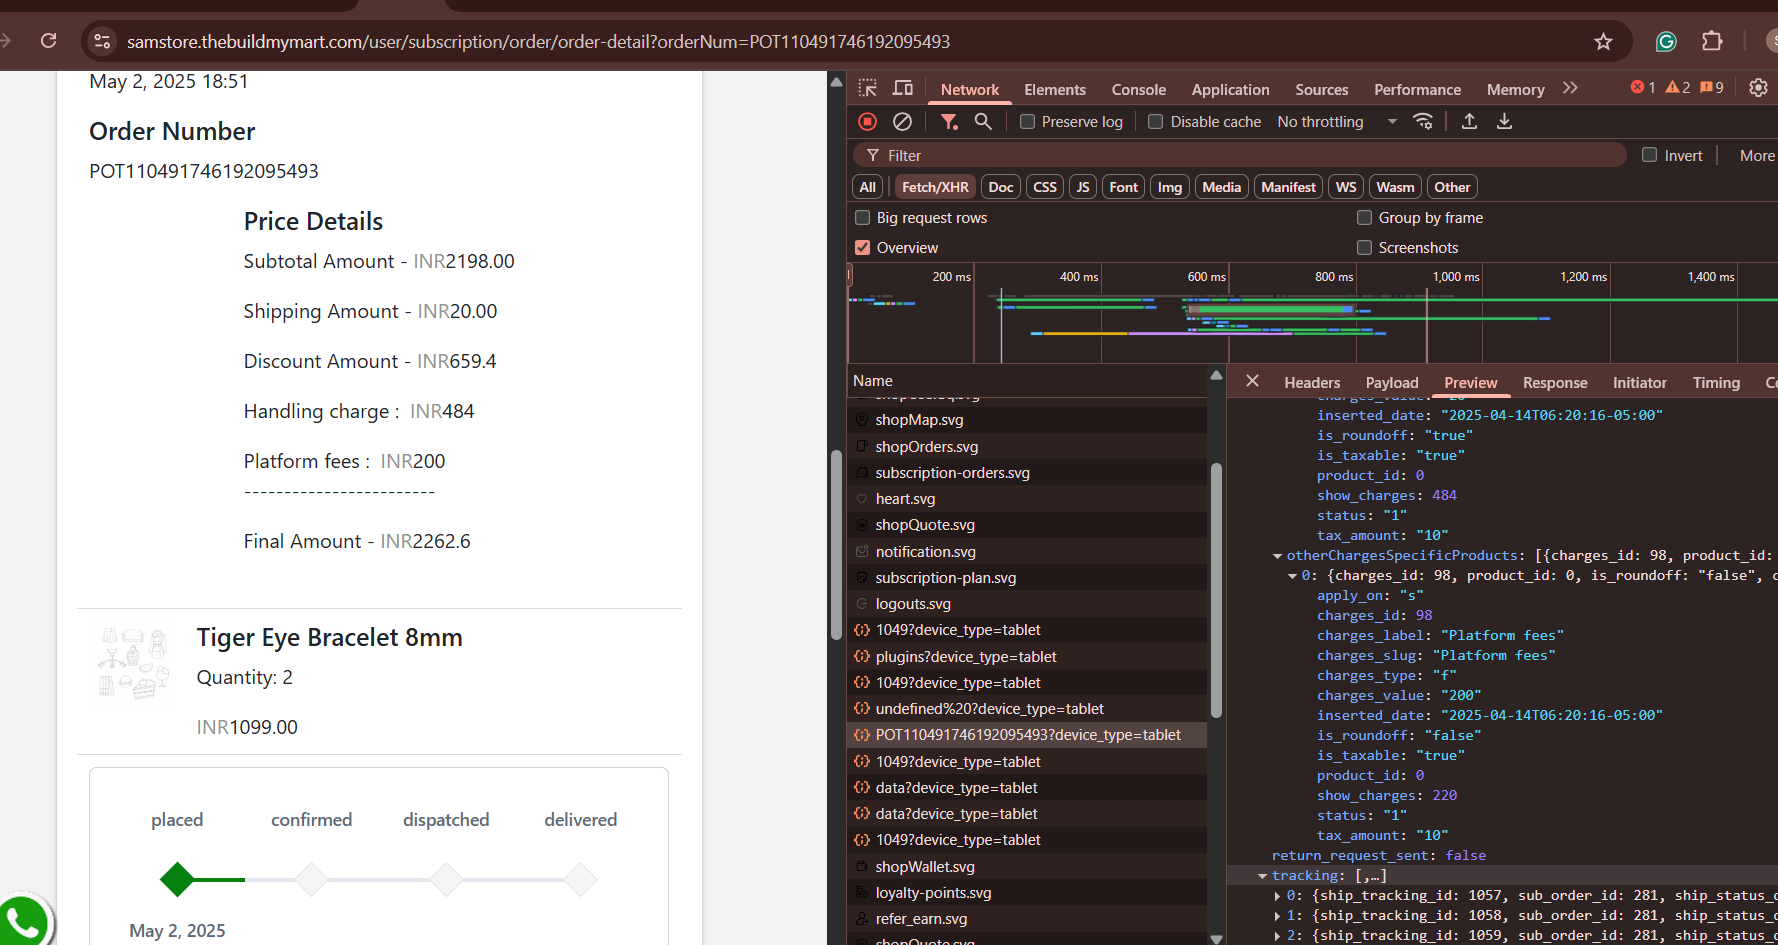Open network conditions wifi icon
The height and width of the screenshot is (945, 1778).
[x=1423, y=121]
